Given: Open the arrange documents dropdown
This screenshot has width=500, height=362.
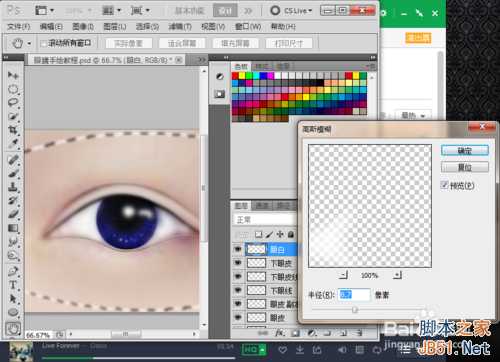Looking at the screenshot, I should tap(111, 11).
